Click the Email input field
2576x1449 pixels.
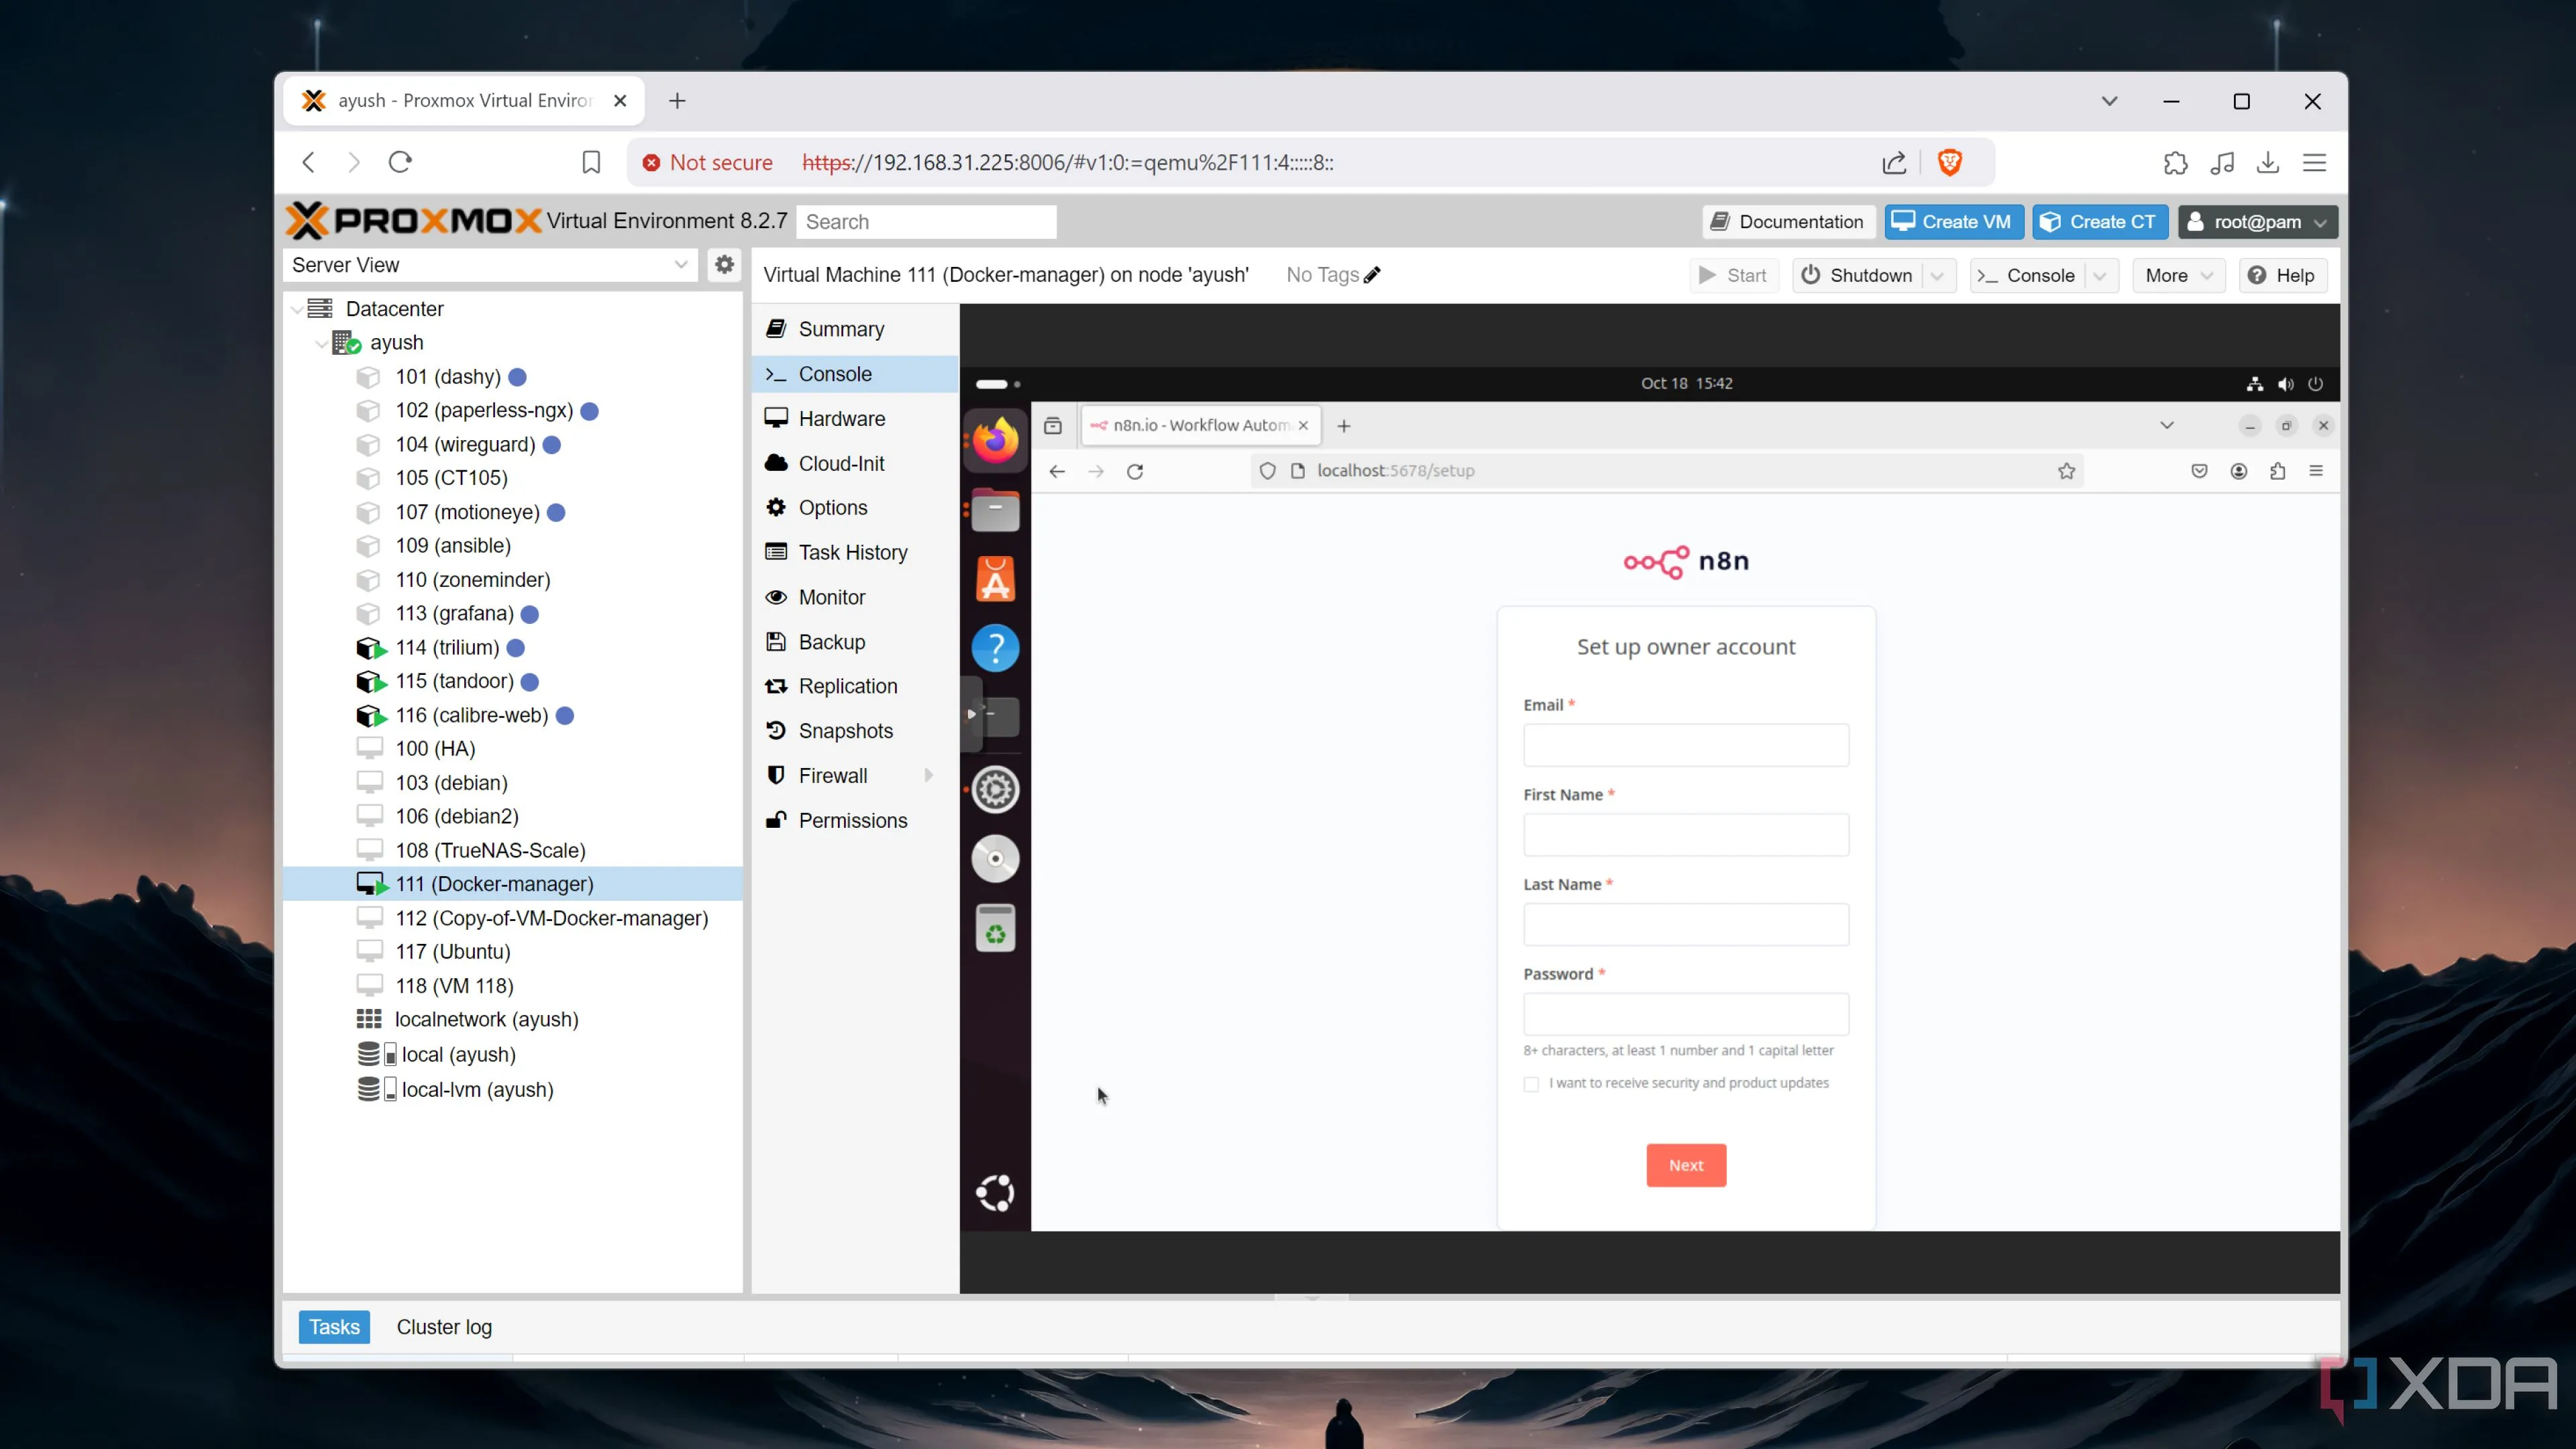1685,745
